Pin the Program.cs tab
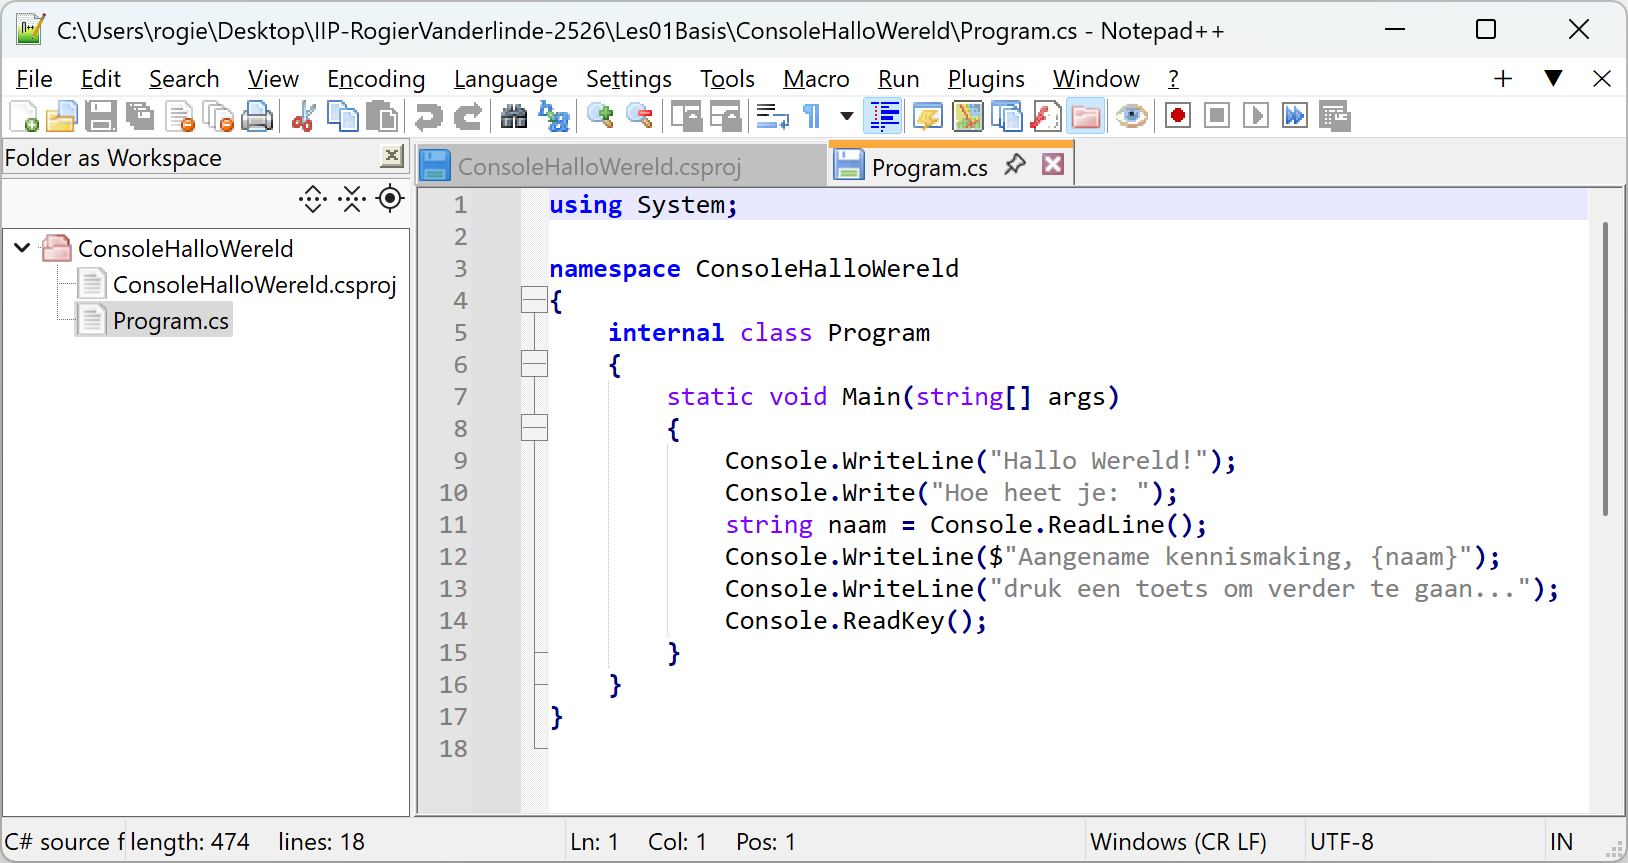 pos(1015,164)
